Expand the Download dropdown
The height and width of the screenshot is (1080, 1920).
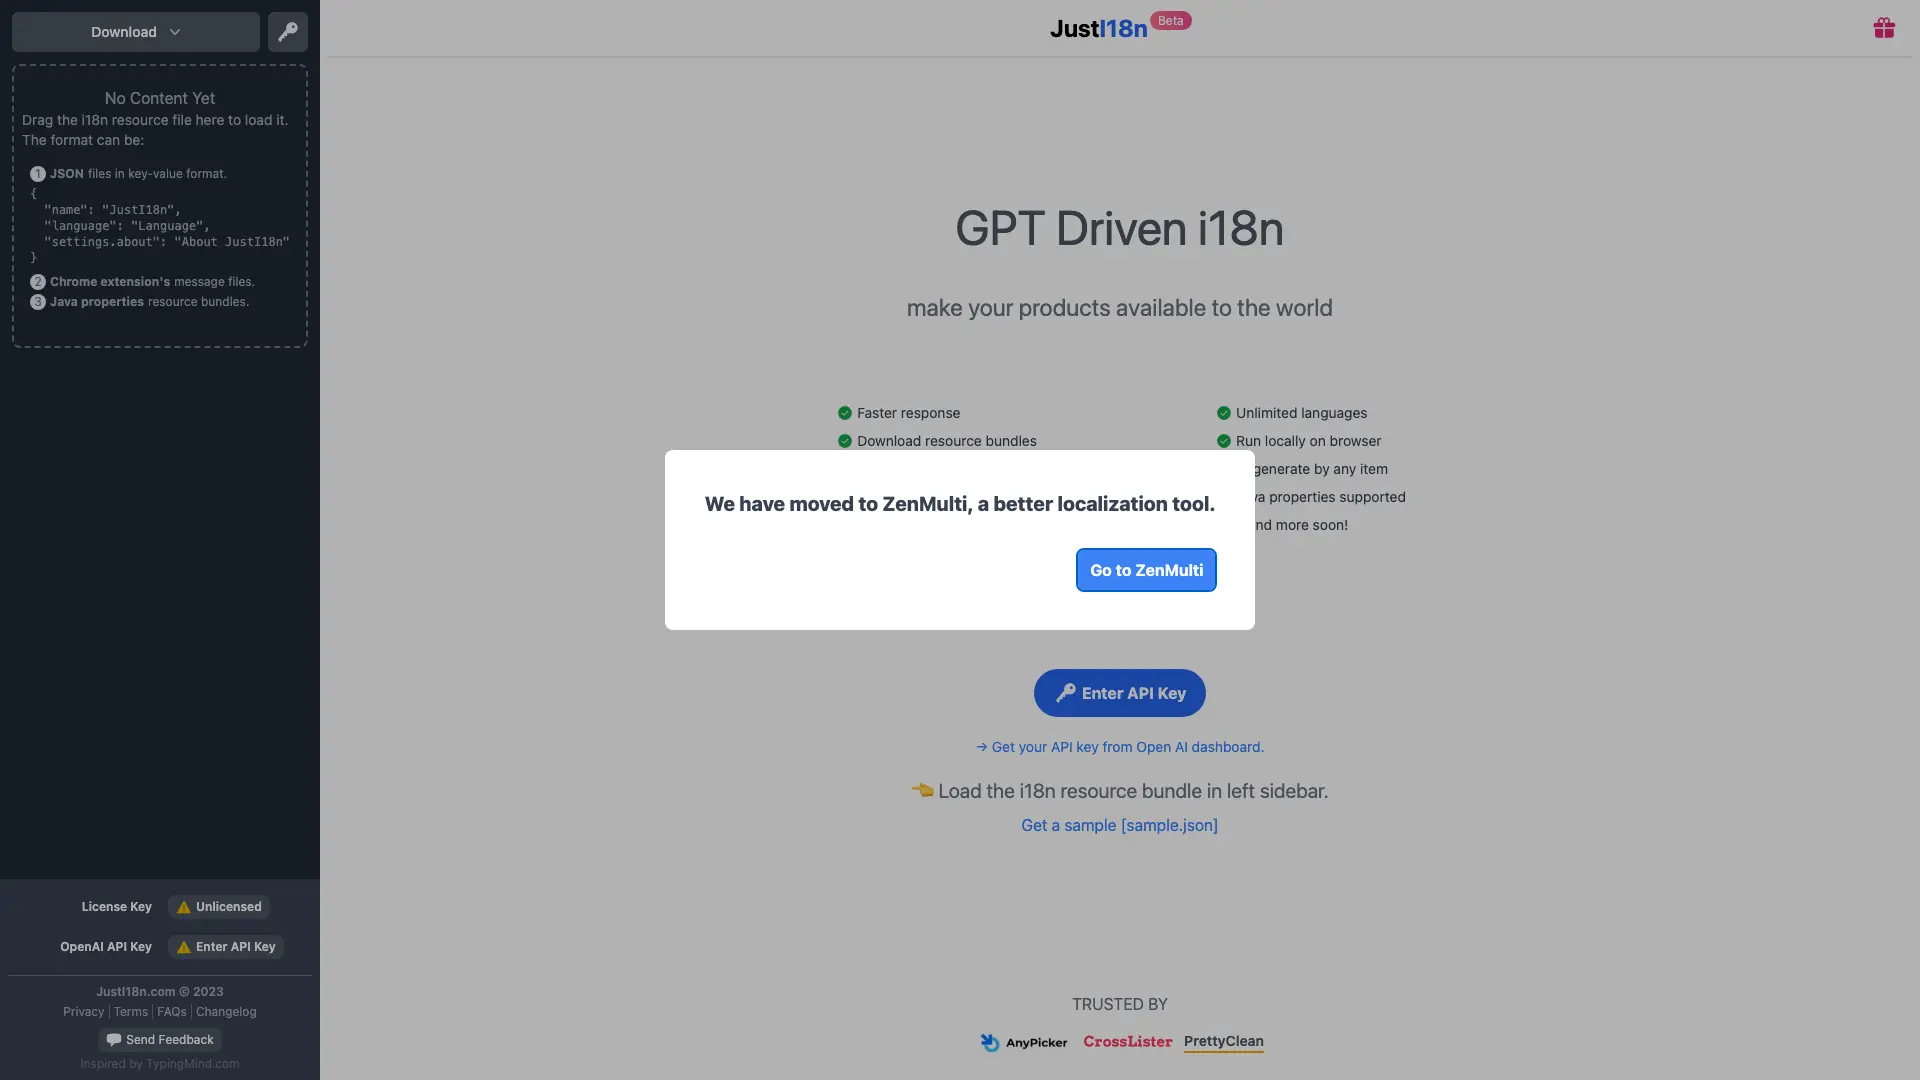pos(136,32)
